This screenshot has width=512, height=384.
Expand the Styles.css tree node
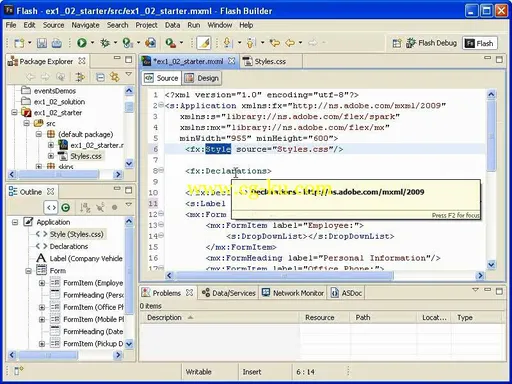(51, 156)
